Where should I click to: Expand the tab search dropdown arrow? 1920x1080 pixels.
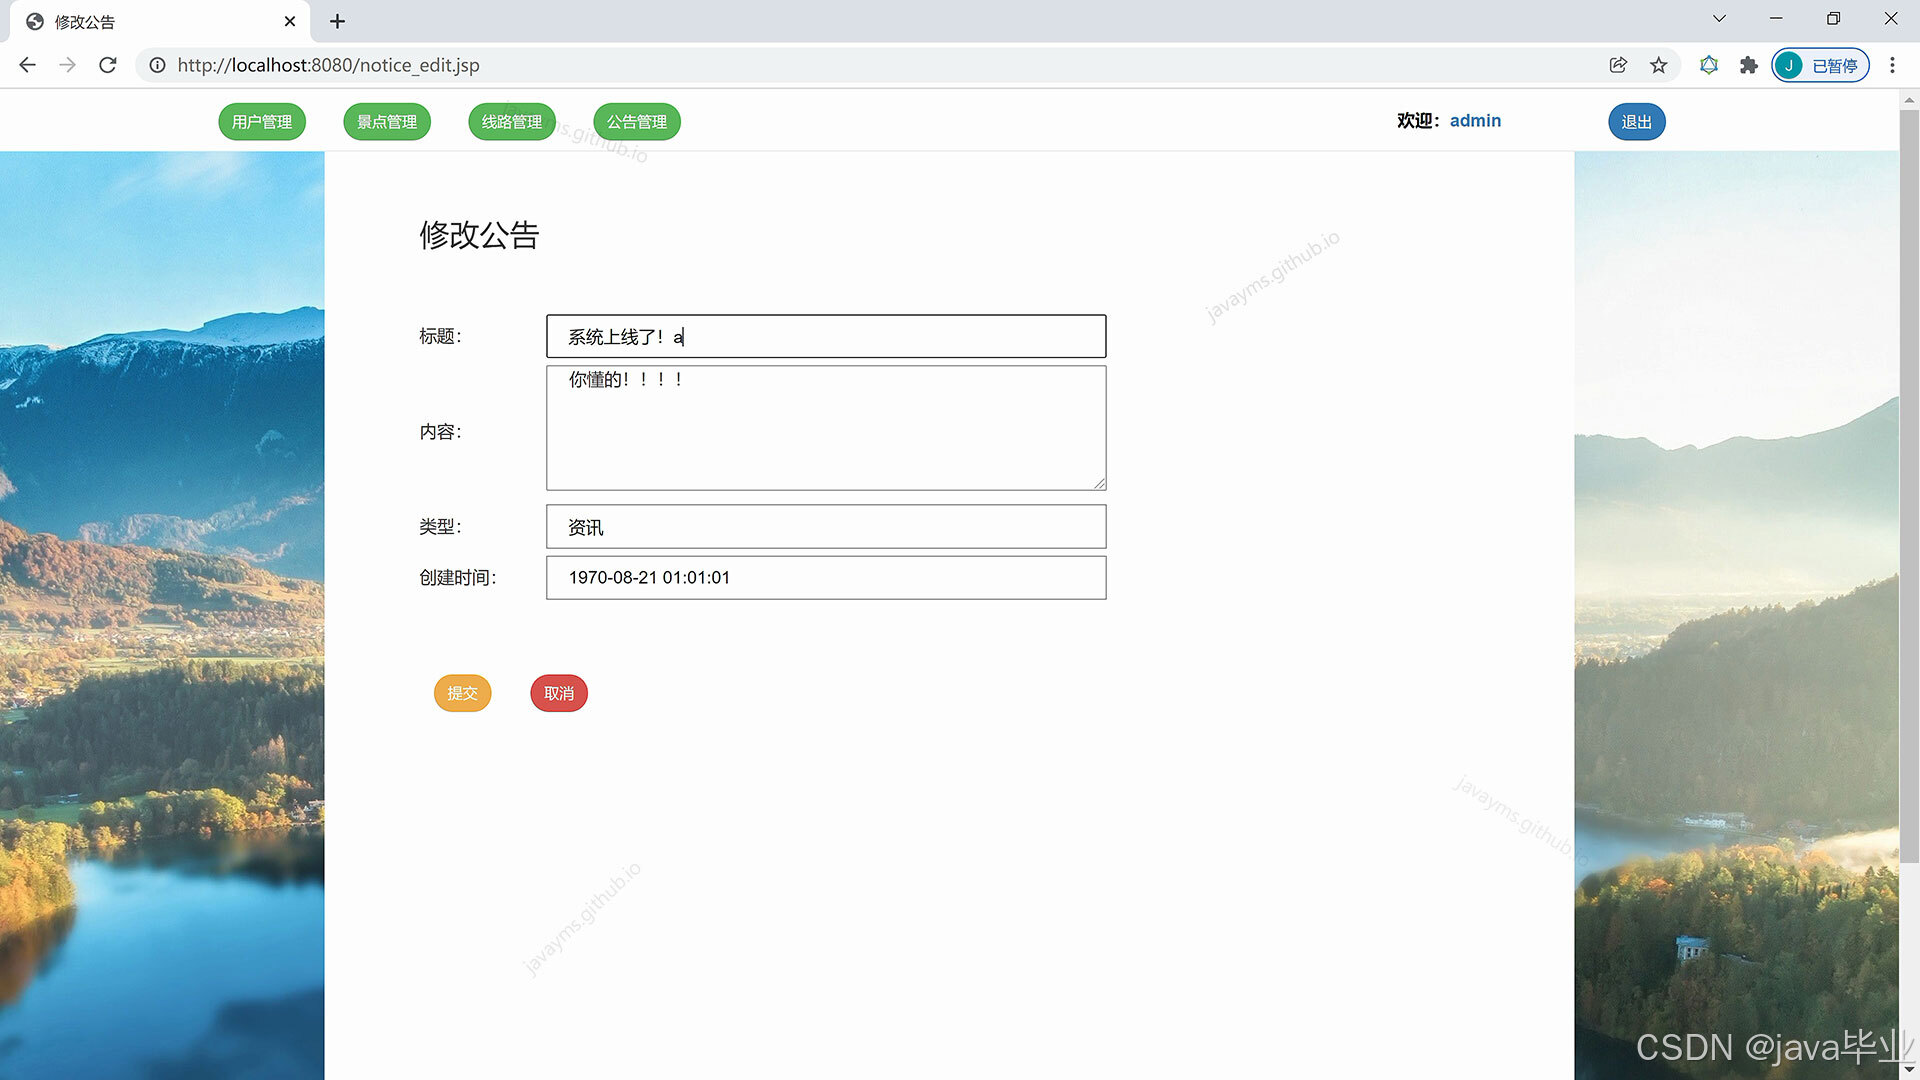1719,19
